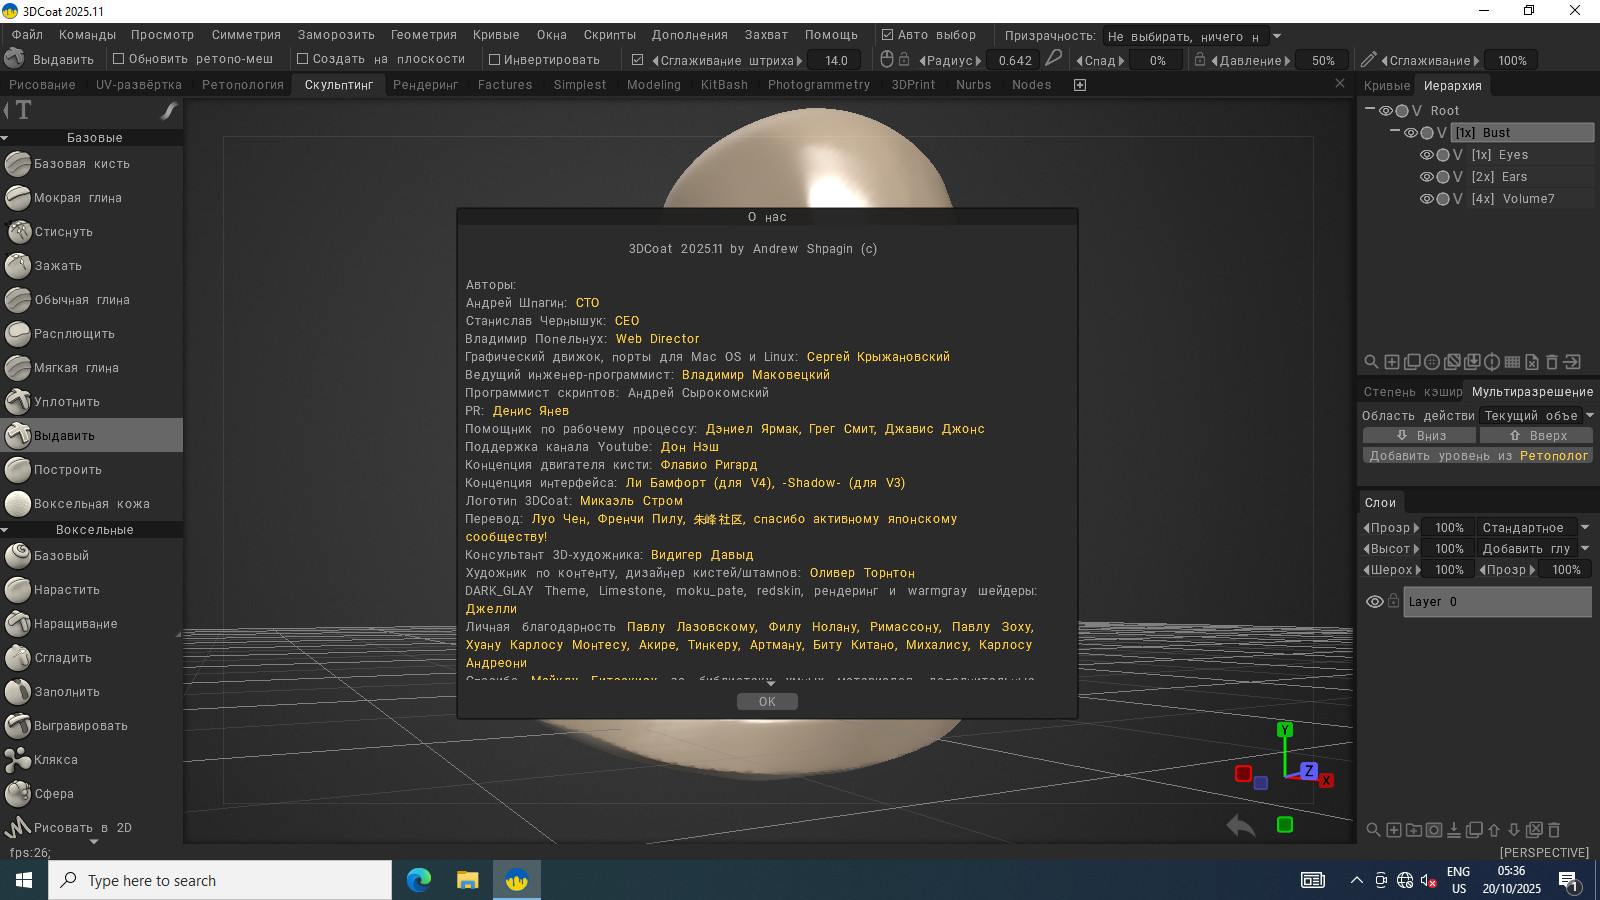The height and width of the screenshot is (900, 1600).
Task: Select the Мокрая глина brush icon
Action: [x=18, y=198]
